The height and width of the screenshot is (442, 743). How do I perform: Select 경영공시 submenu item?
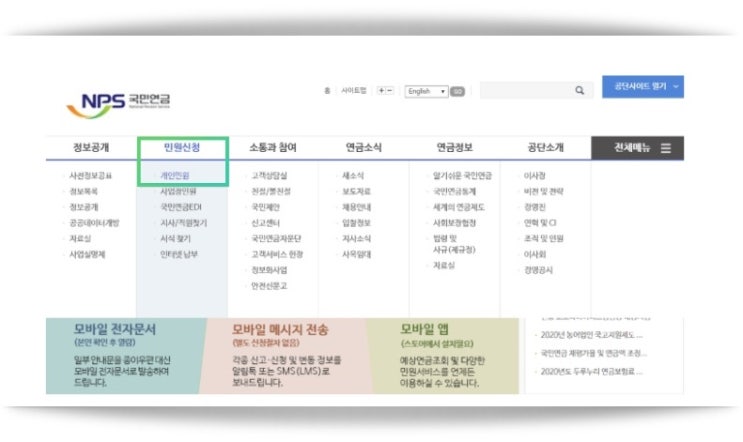(x=538, y=270)
